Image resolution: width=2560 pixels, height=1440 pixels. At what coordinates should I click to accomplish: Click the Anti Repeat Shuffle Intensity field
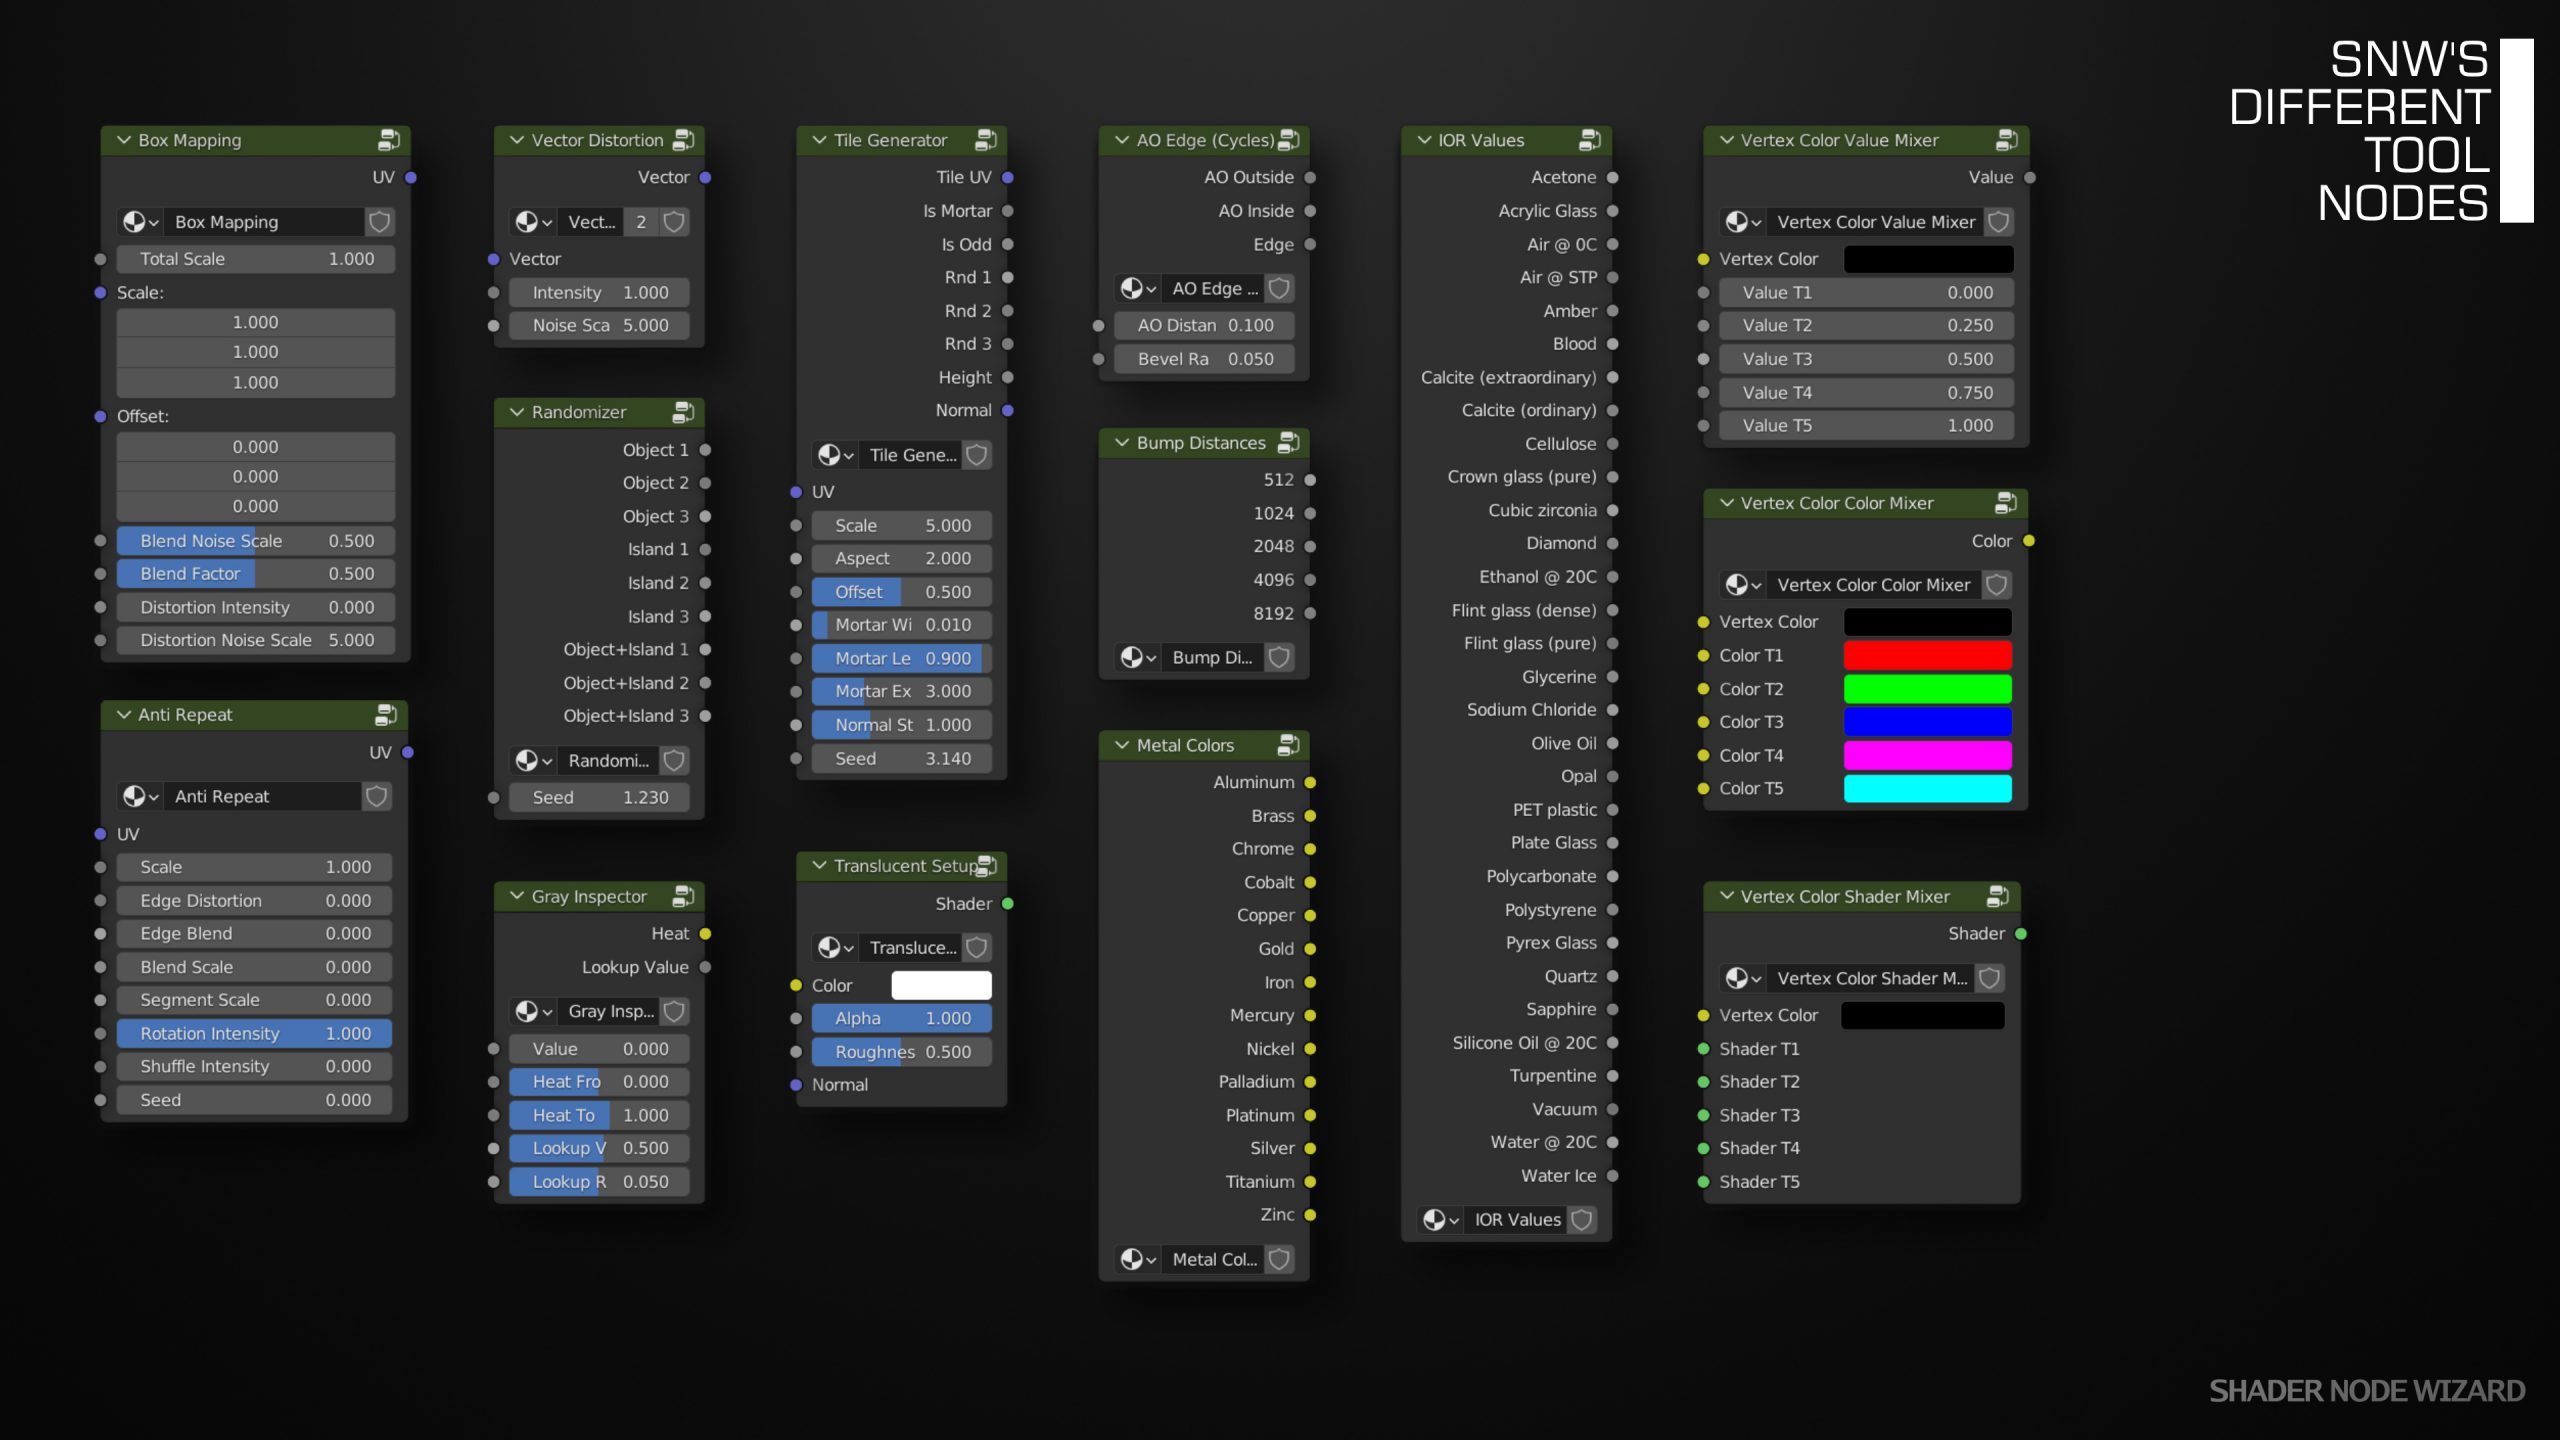coord(254,1067)
